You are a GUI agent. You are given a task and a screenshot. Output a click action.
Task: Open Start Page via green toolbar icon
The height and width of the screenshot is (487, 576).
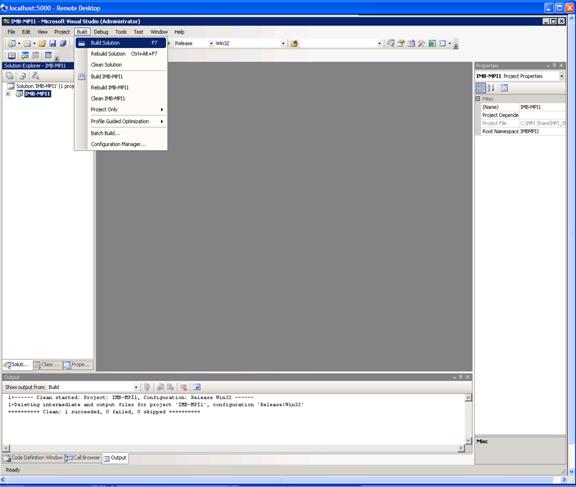click(x=432, y=44)
